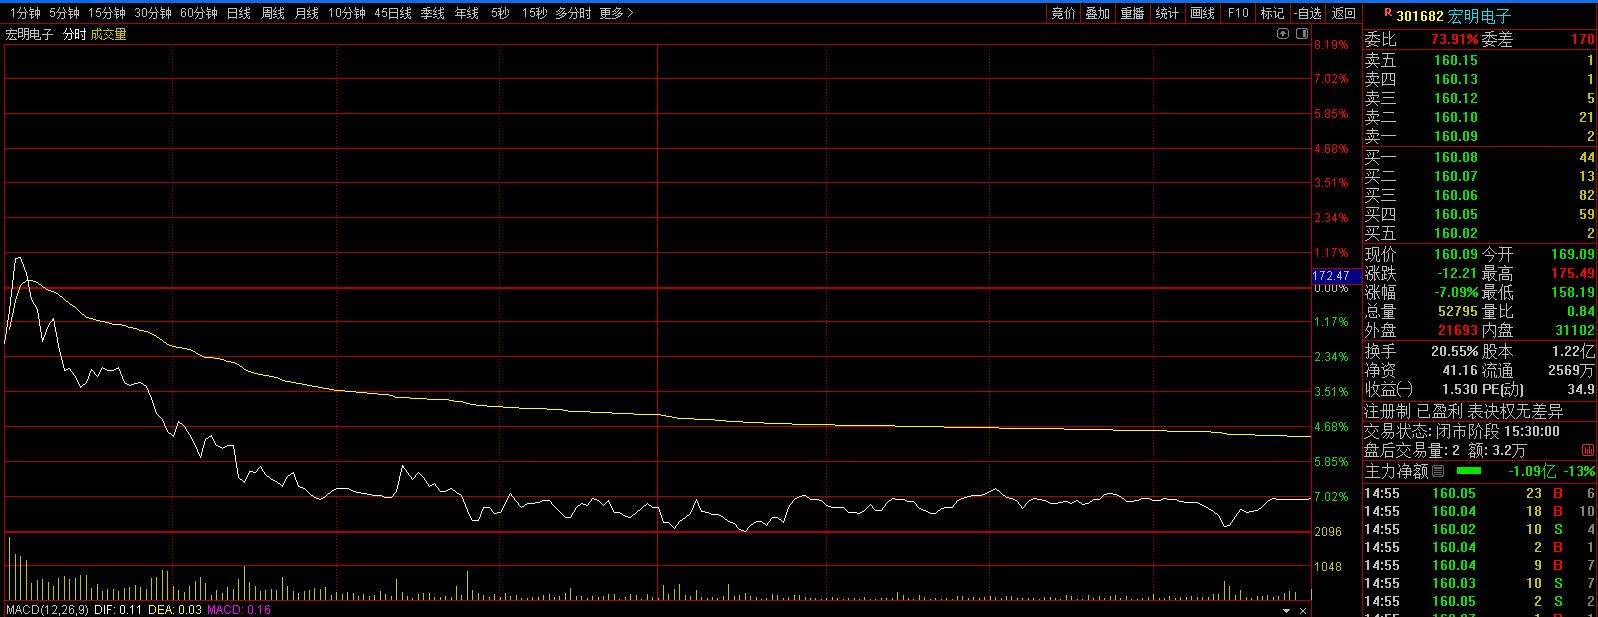Click the 分时 label in chart header
The image size is (1598, 617).
(x=74, y=34)
